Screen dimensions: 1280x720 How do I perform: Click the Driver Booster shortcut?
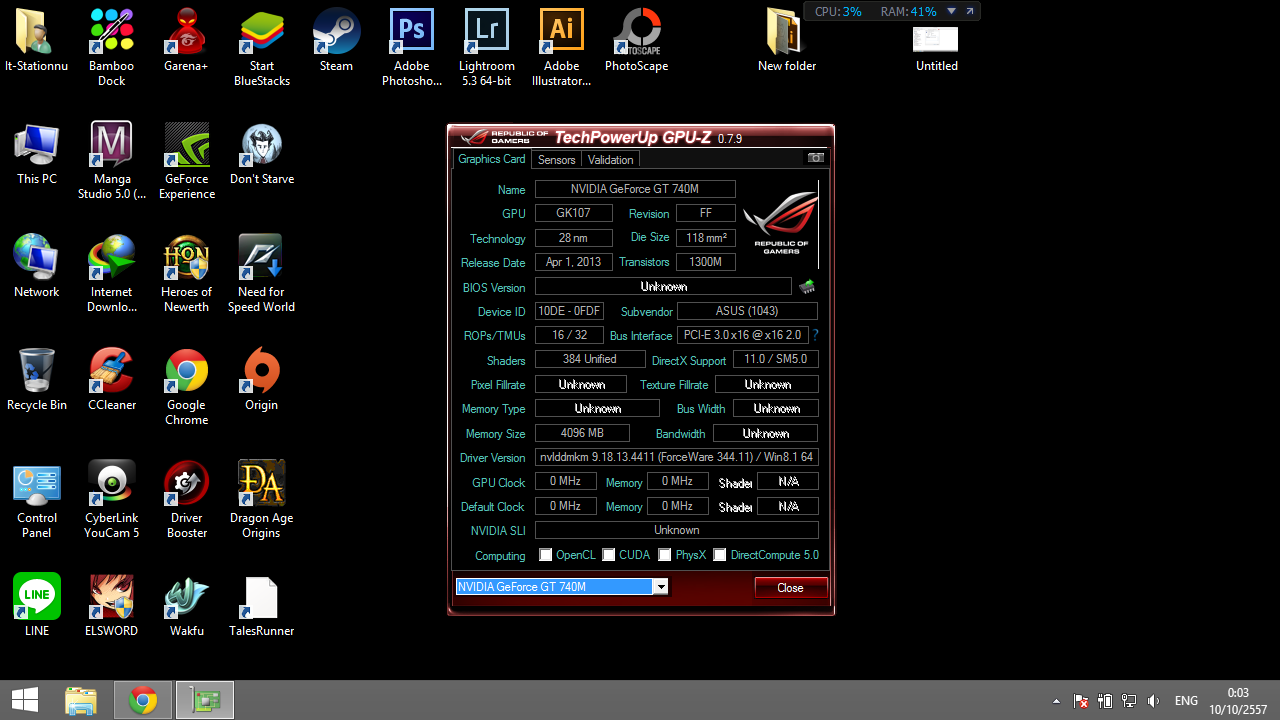pyautogui.click(x=187, y=500)
